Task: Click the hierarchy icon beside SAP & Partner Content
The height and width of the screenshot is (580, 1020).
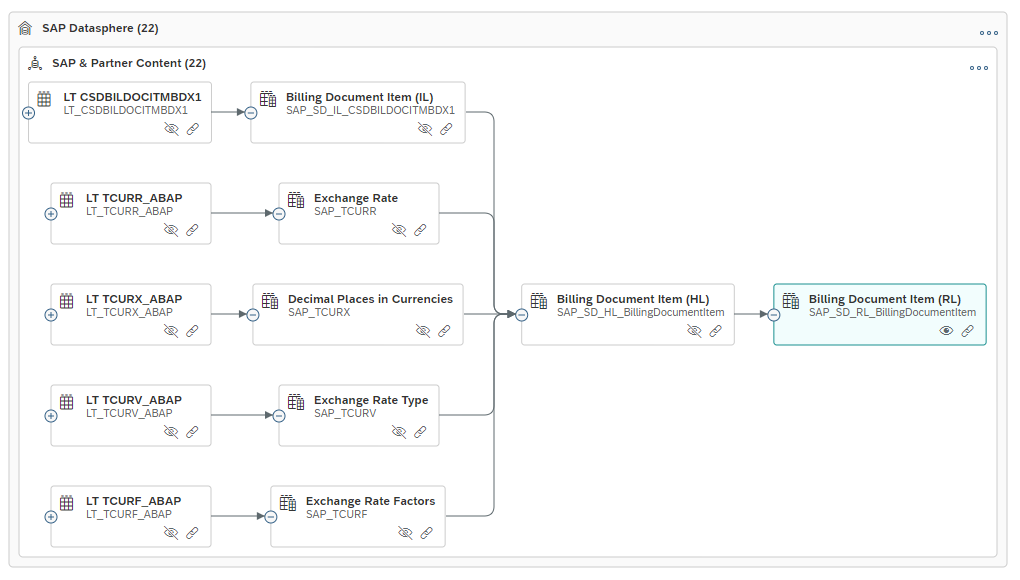Action: 36,62
